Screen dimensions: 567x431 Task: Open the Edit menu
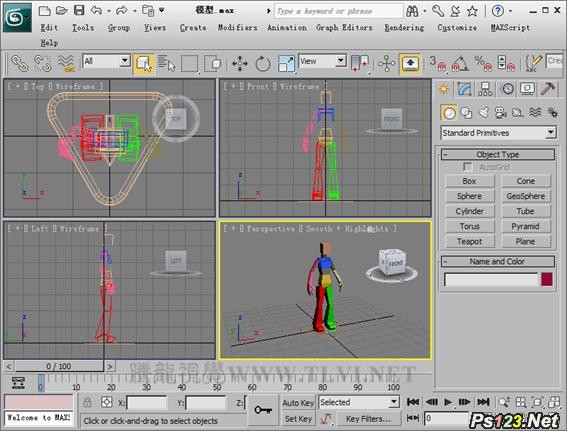click(49, 27)
